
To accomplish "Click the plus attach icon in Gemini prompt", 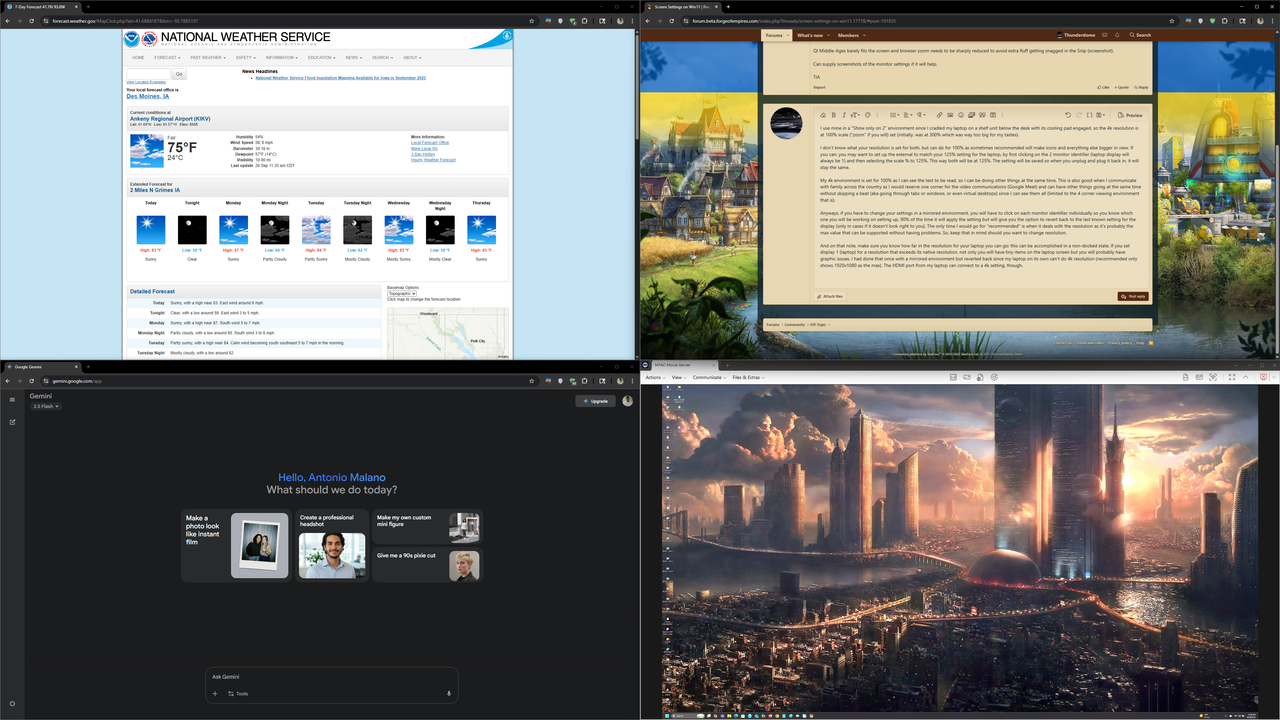I will [215, 693].
